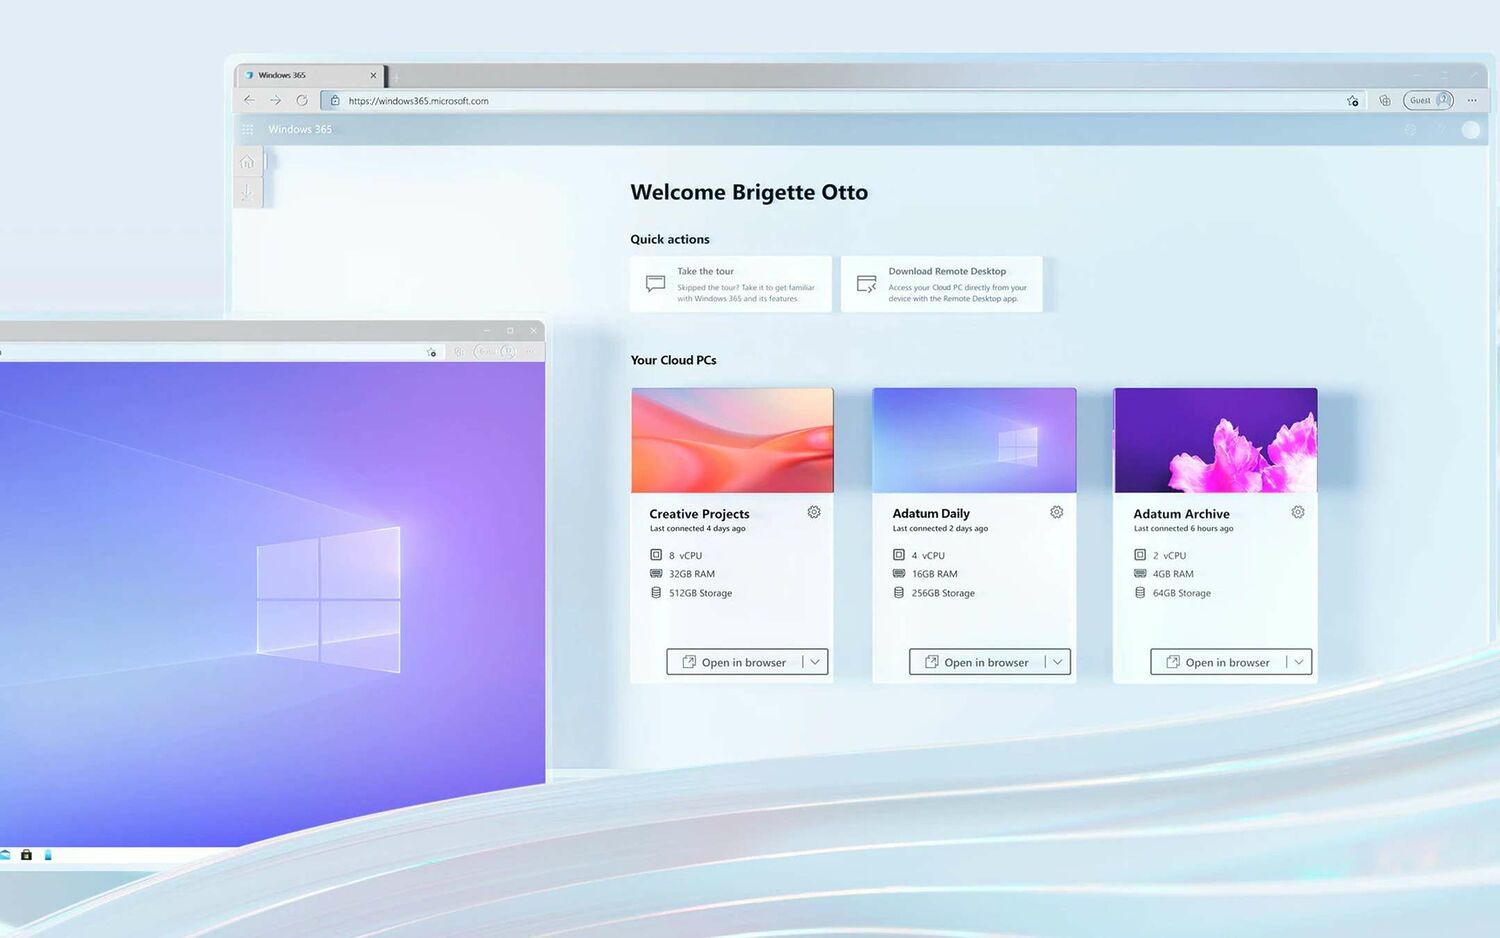Open the Guest profile button

pyautogui.click(x=1428, y=100)
